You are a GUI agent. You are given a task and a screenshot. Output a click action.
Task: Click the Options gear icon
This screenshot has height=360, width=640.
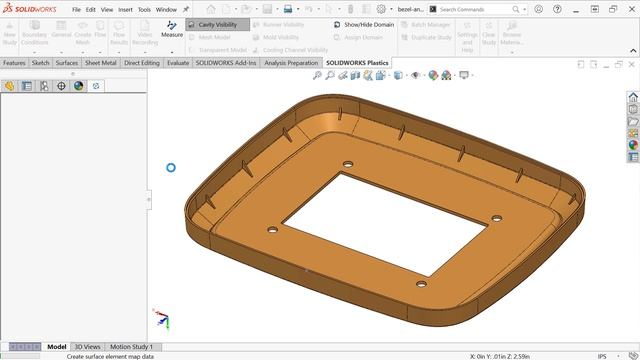coord(381,9)
